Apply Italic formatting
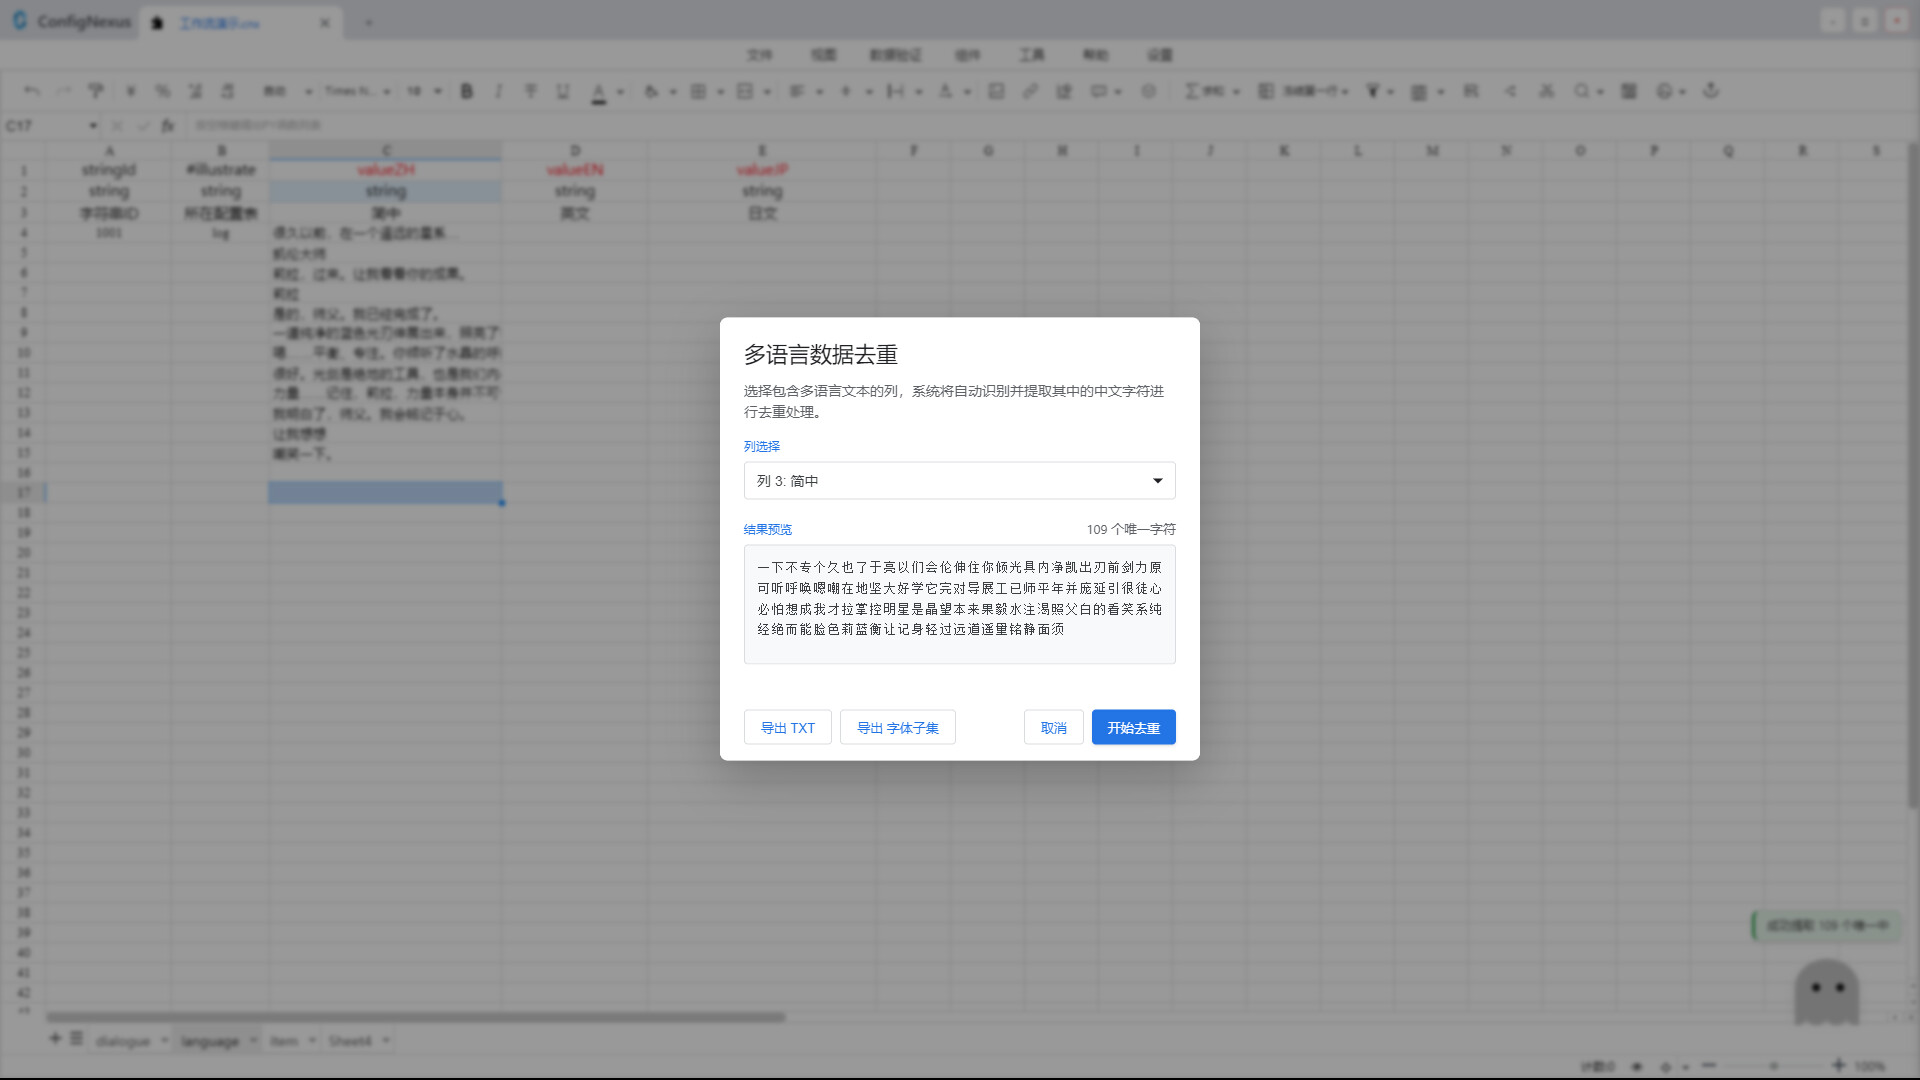The height and width of the screenshot is (1080, 1920). 499,90
